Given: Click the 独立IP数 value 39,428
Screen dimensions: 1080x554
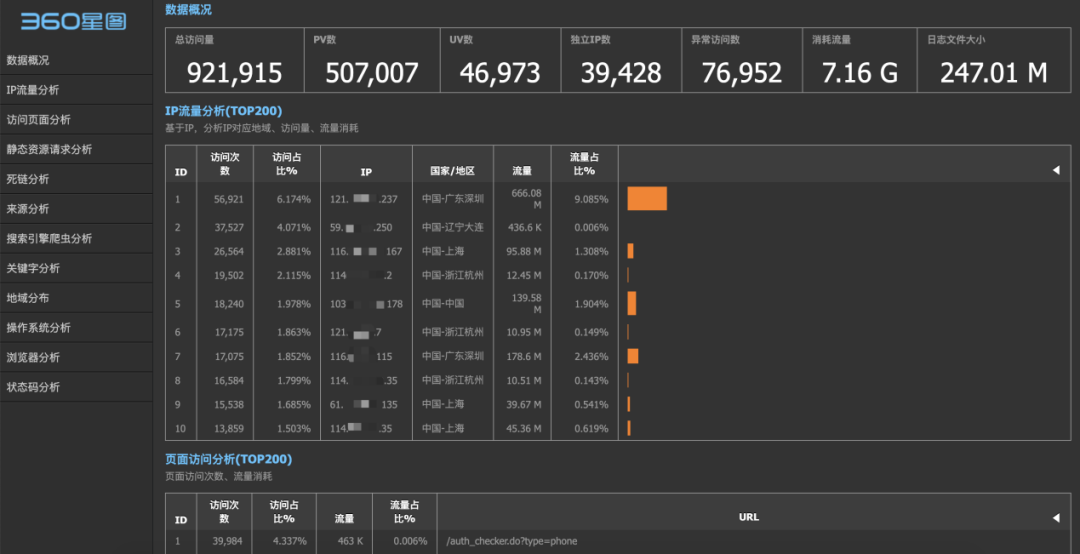Looking at the screenshot, I should click(x=621, y=72).
